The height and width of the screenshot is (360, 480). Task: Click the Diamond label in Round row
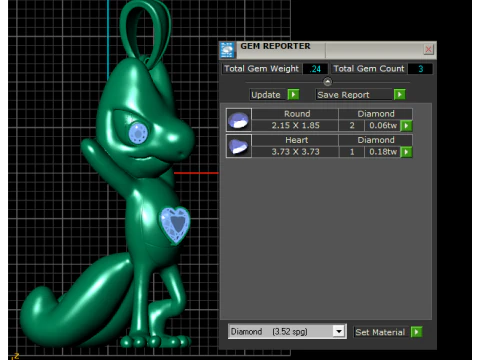[x=376, y=114]
